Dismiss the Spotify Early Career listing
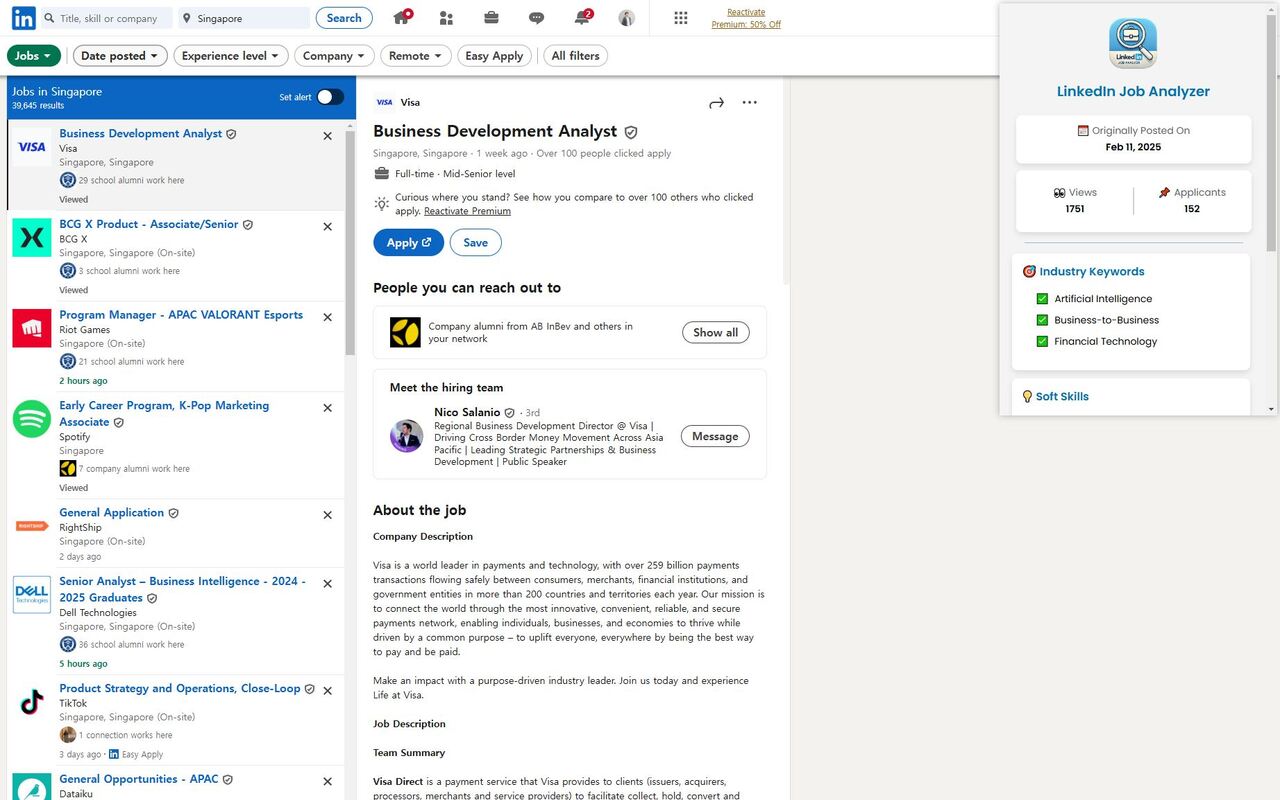1280x800 pixels. pyautogui.click(x=327, y=408)
